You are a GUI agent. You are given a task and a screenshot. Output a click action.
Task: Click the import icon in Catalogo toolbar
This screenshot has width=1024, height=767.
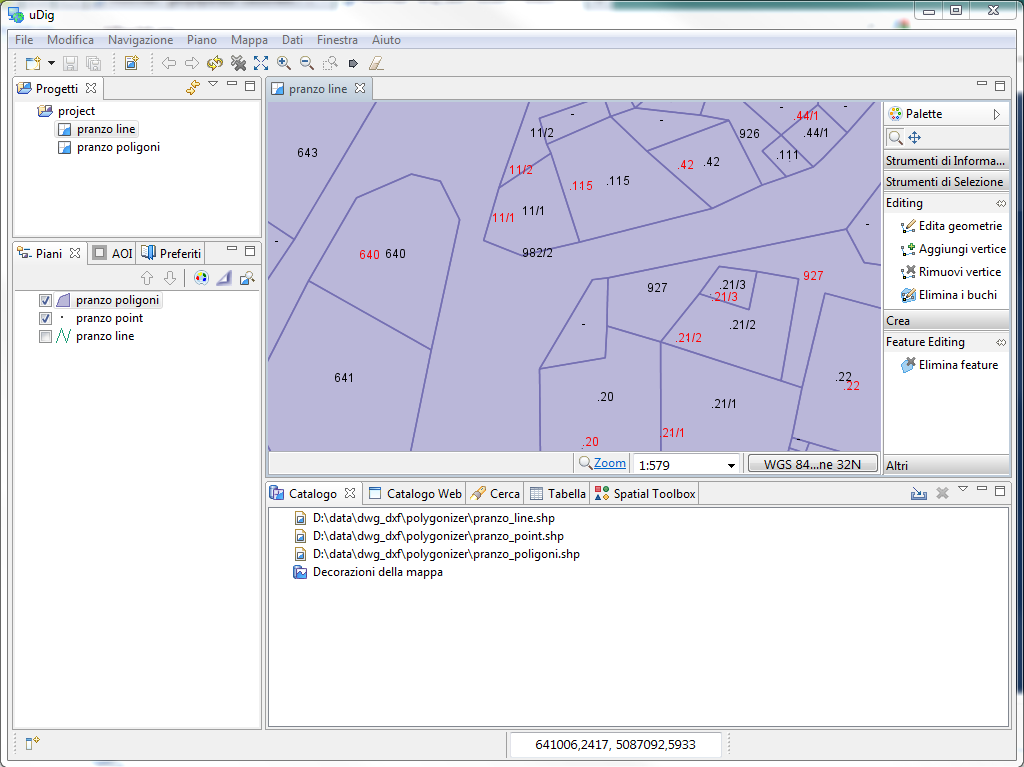click(x=919, y=493)
